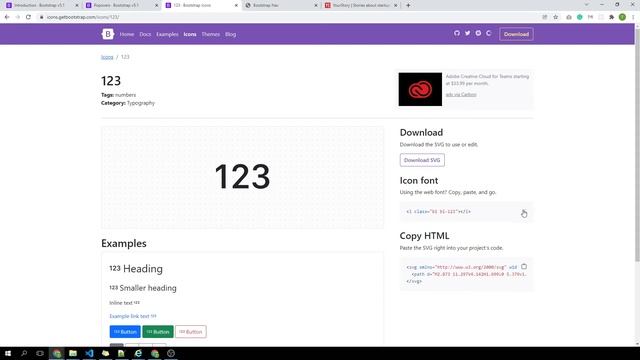This screenshot has height=360, width=640.
Task: Click the blue example Button
Action: pyautogui.click(x=125, y=331)
